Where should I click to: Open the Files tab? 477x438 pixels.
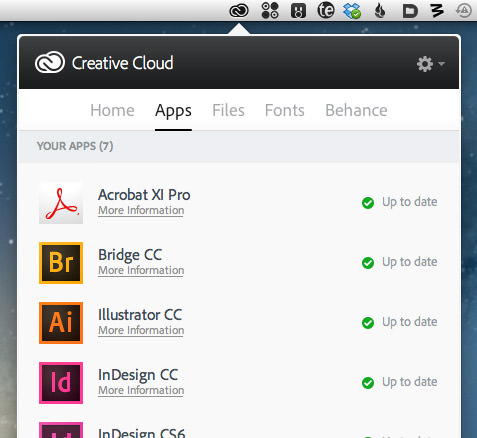(228, 110)
